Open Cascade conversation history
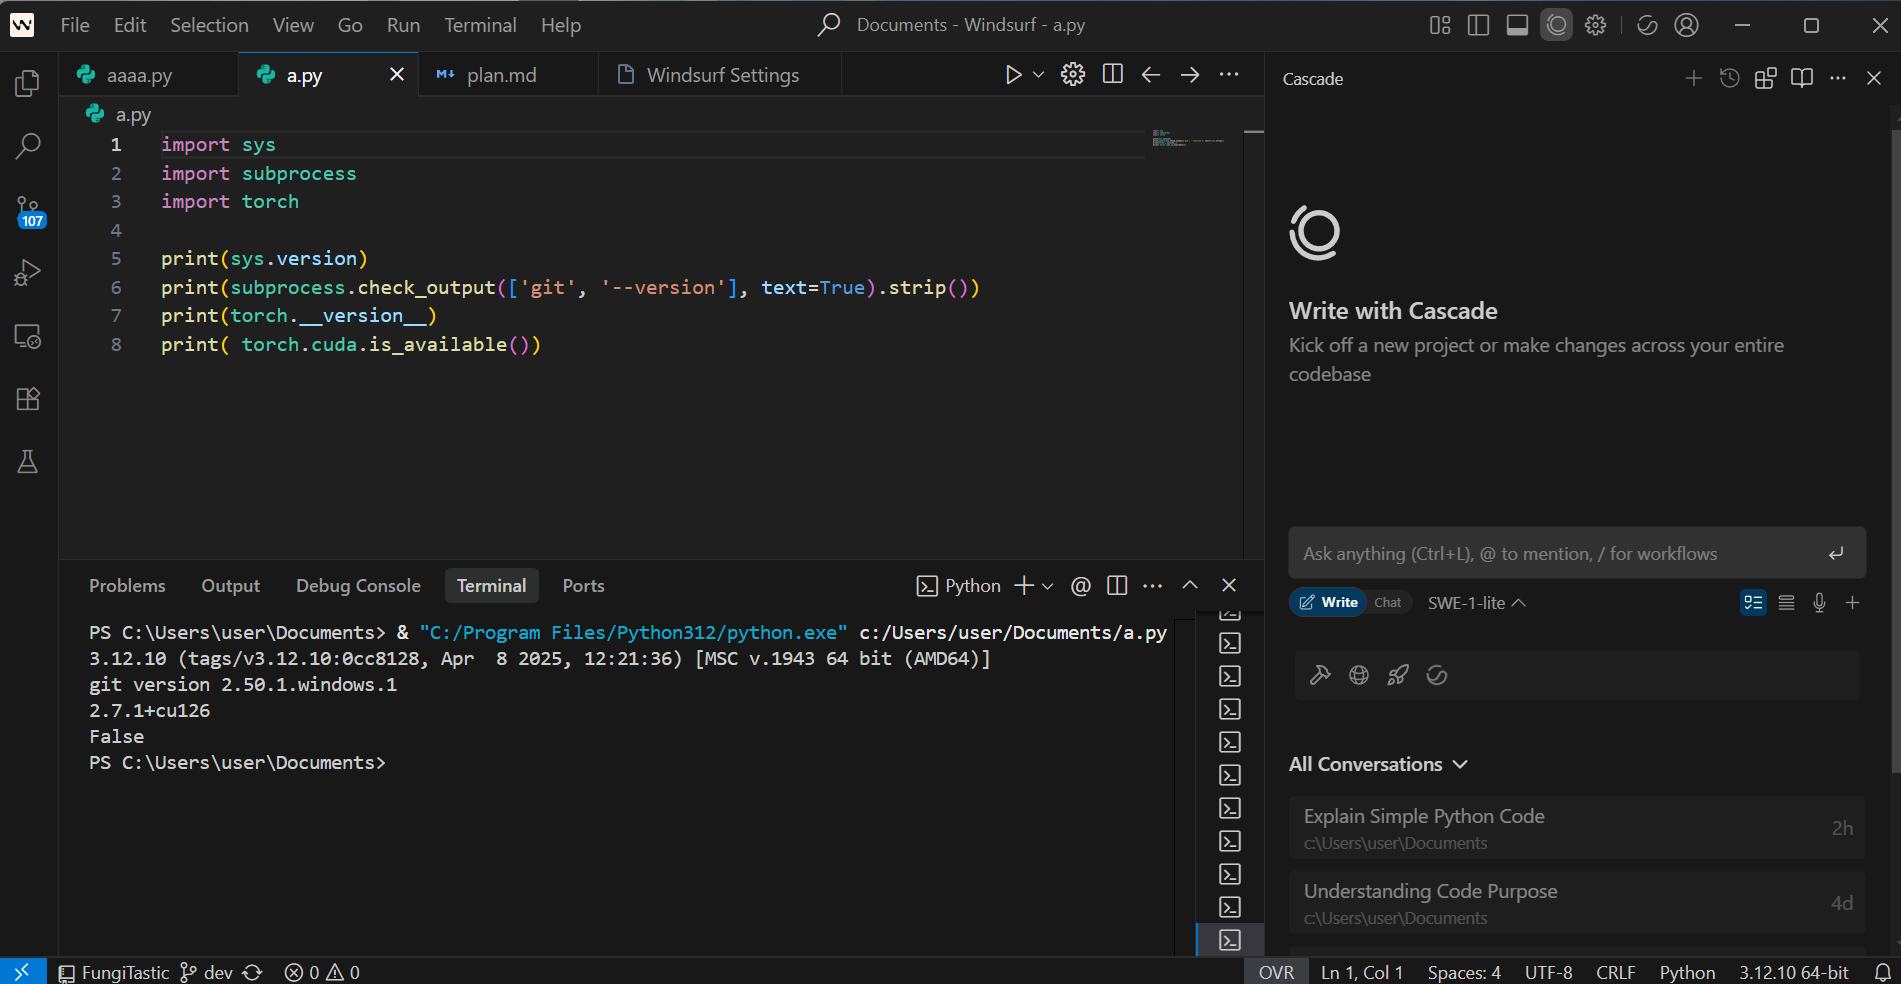The height and width of the screenshot is (984, 1901). click(1729, 78)
